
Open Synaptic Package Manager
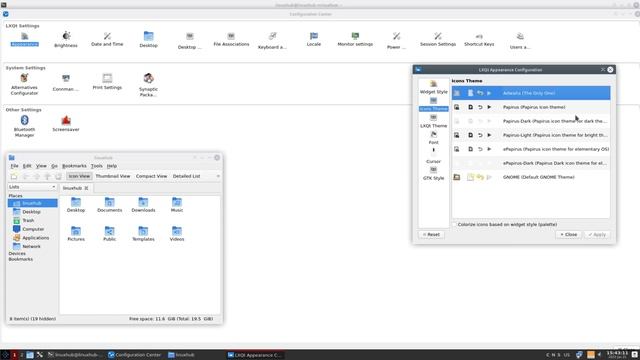coord(149,85)
